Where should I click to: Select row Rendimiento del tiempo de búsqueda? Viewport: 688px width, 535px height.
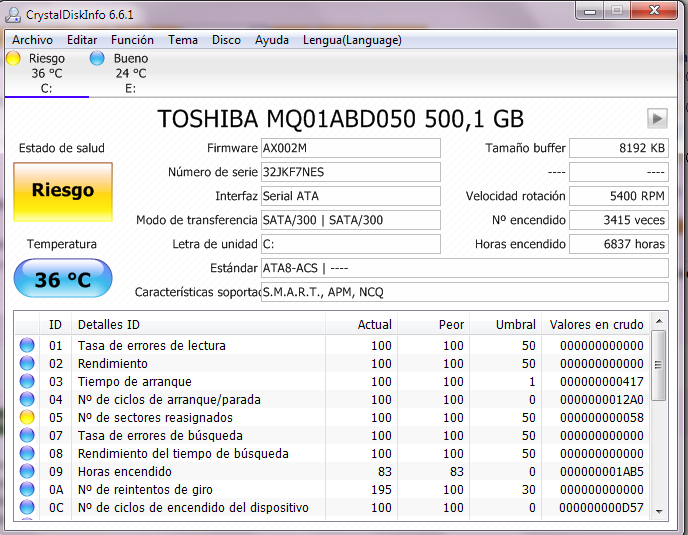332,453
